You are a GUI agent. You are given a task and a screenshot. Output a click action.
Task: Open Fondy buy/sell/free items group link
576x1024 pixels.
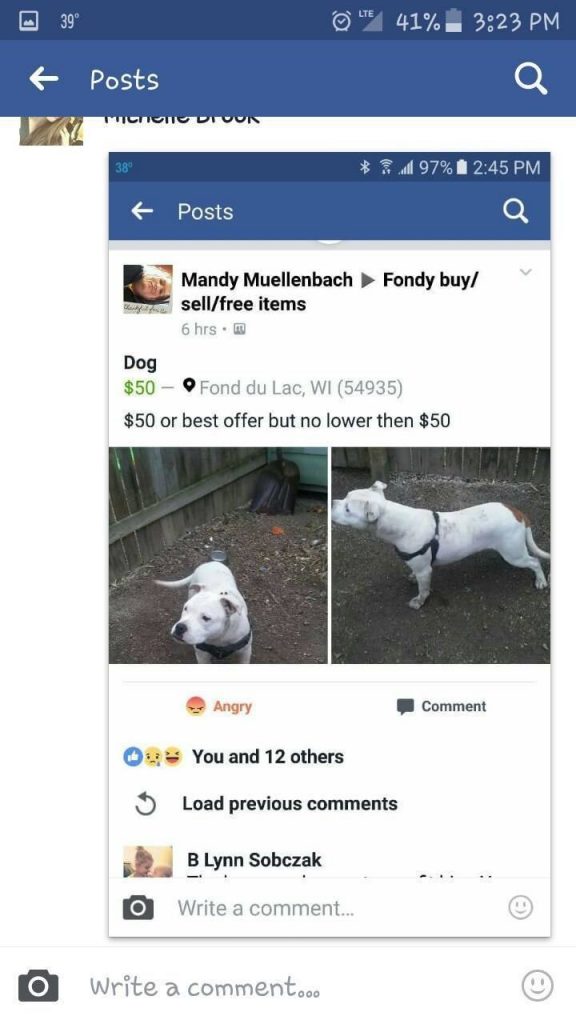(330, 291)
